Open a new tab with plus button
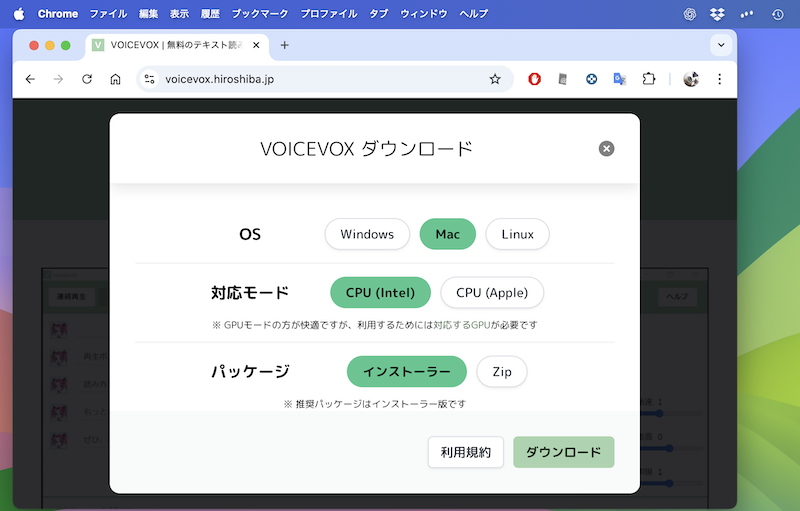800x511 pixels. 285,45
